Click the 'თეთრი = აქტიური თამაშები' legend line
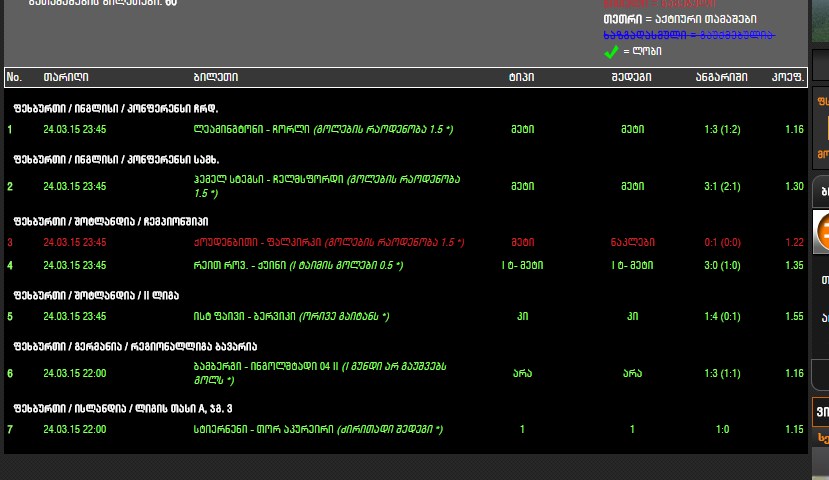Viewport: 829px width, 480px height. tap(680, 20)
